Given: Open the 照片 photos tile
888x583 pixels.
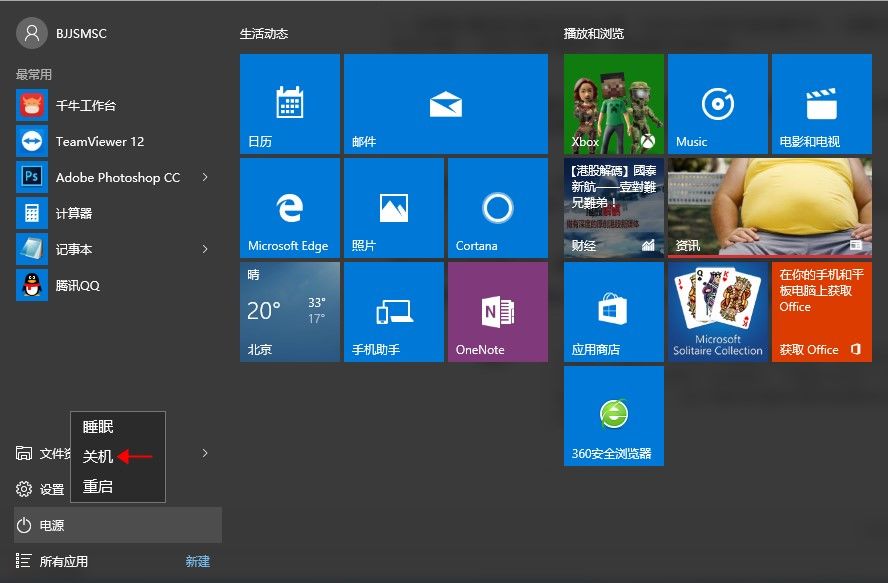Looking at the screenshot, I should click(394, 208).
